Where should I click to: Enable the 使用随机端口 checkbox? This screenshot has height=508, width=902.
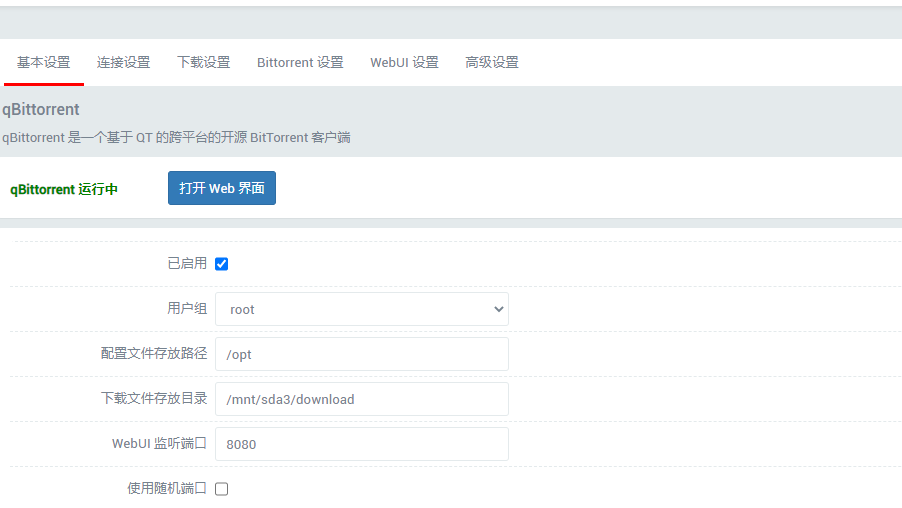pyautogui.click(x=221, y=489)
